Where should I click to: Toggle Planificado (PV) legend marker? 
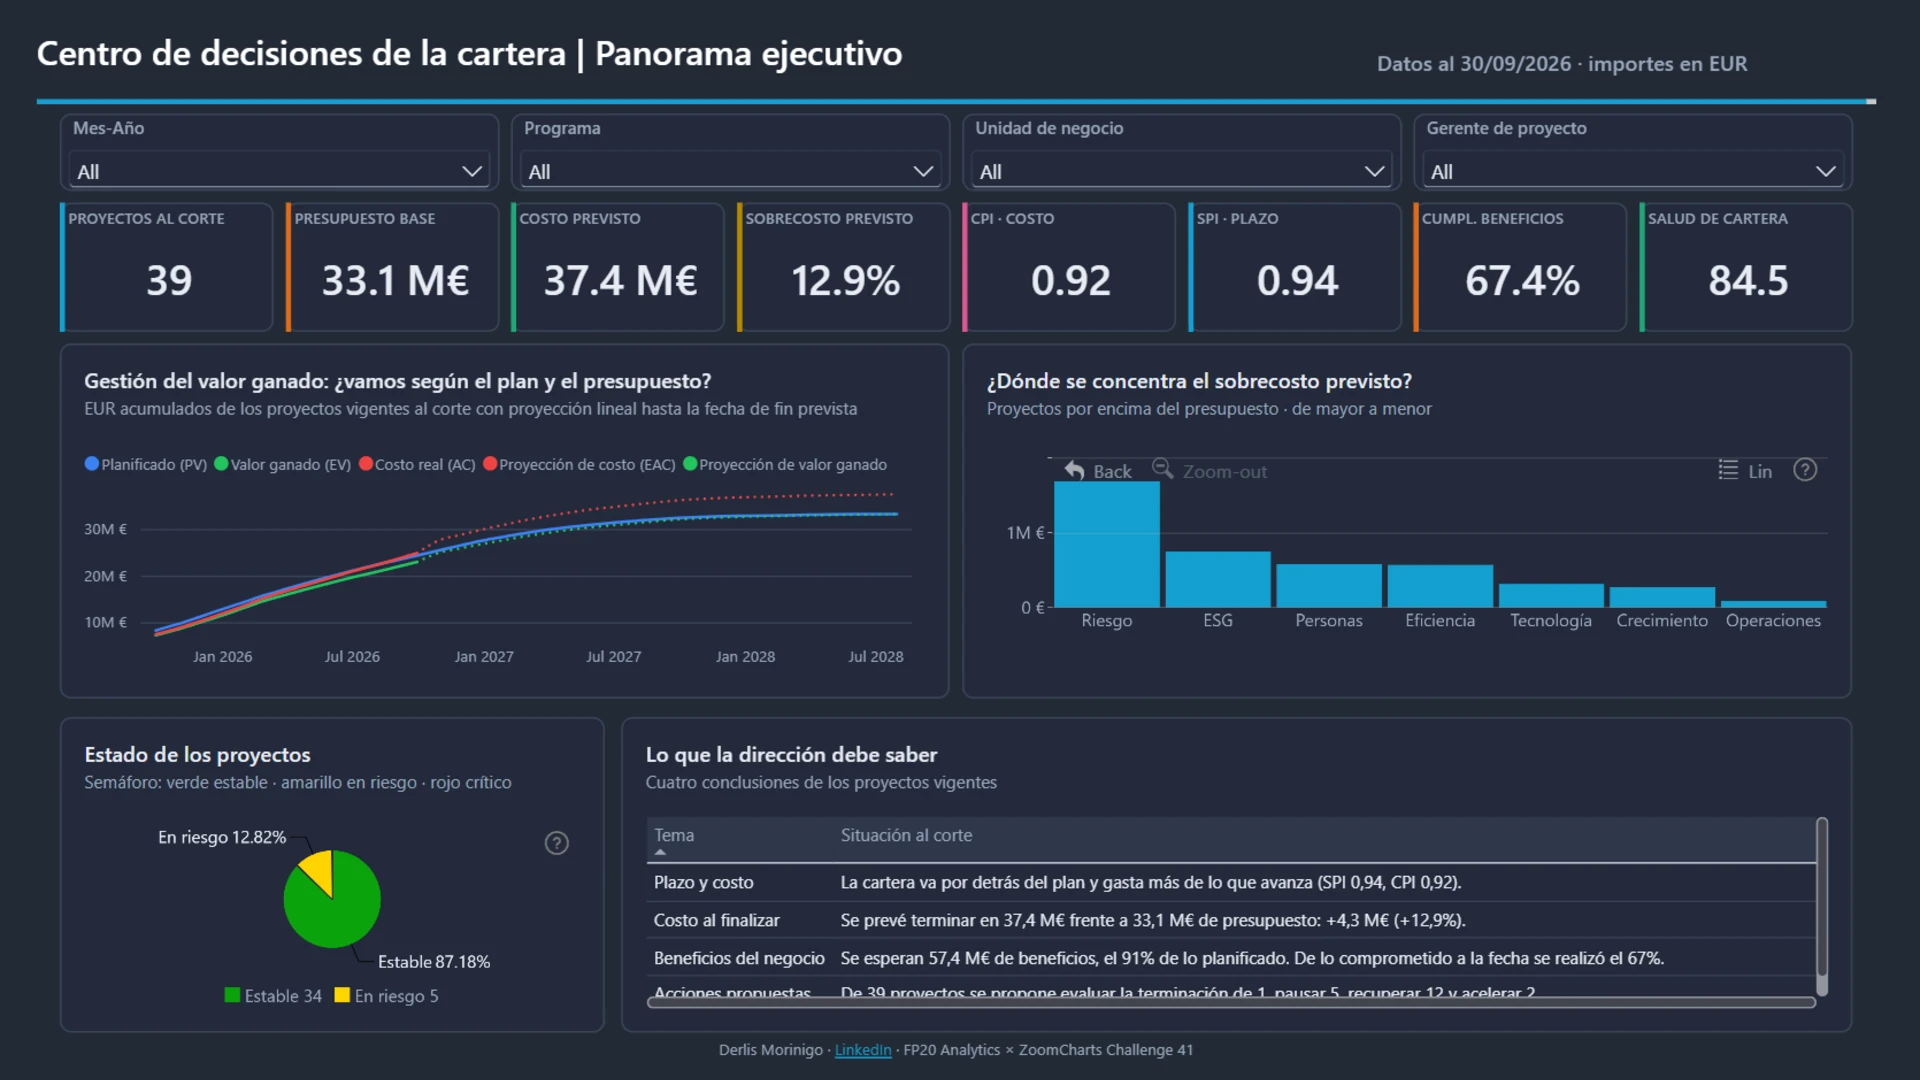pos(92,464)
